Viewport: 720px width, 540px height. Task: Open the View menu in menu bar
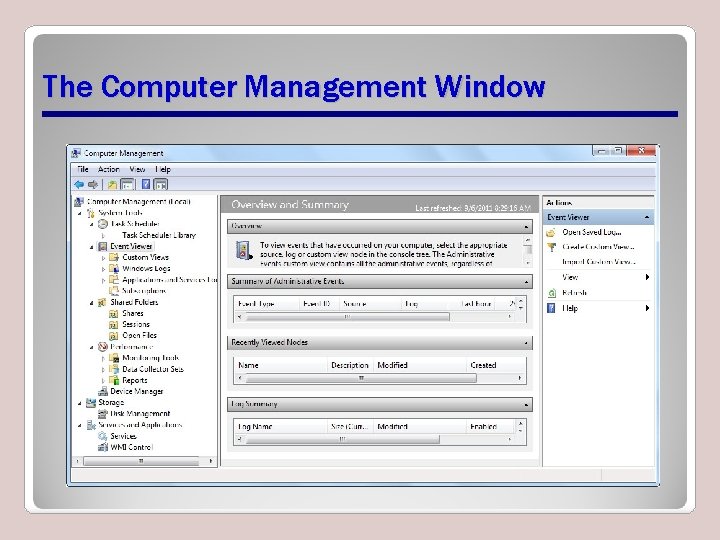(x=137, y=169)
